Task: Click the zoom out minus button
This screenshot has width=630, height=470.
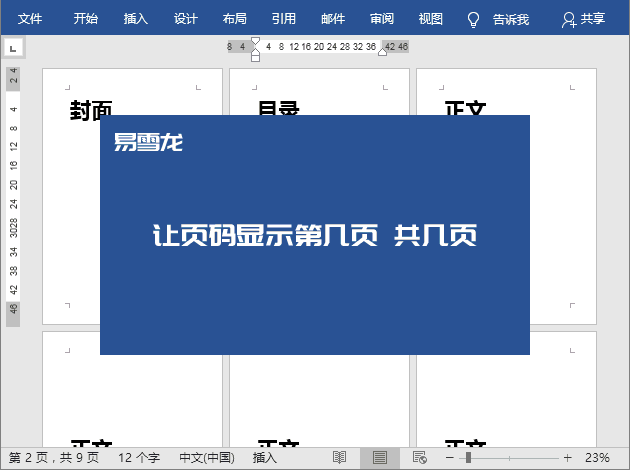Action: [x=450, y=458]
